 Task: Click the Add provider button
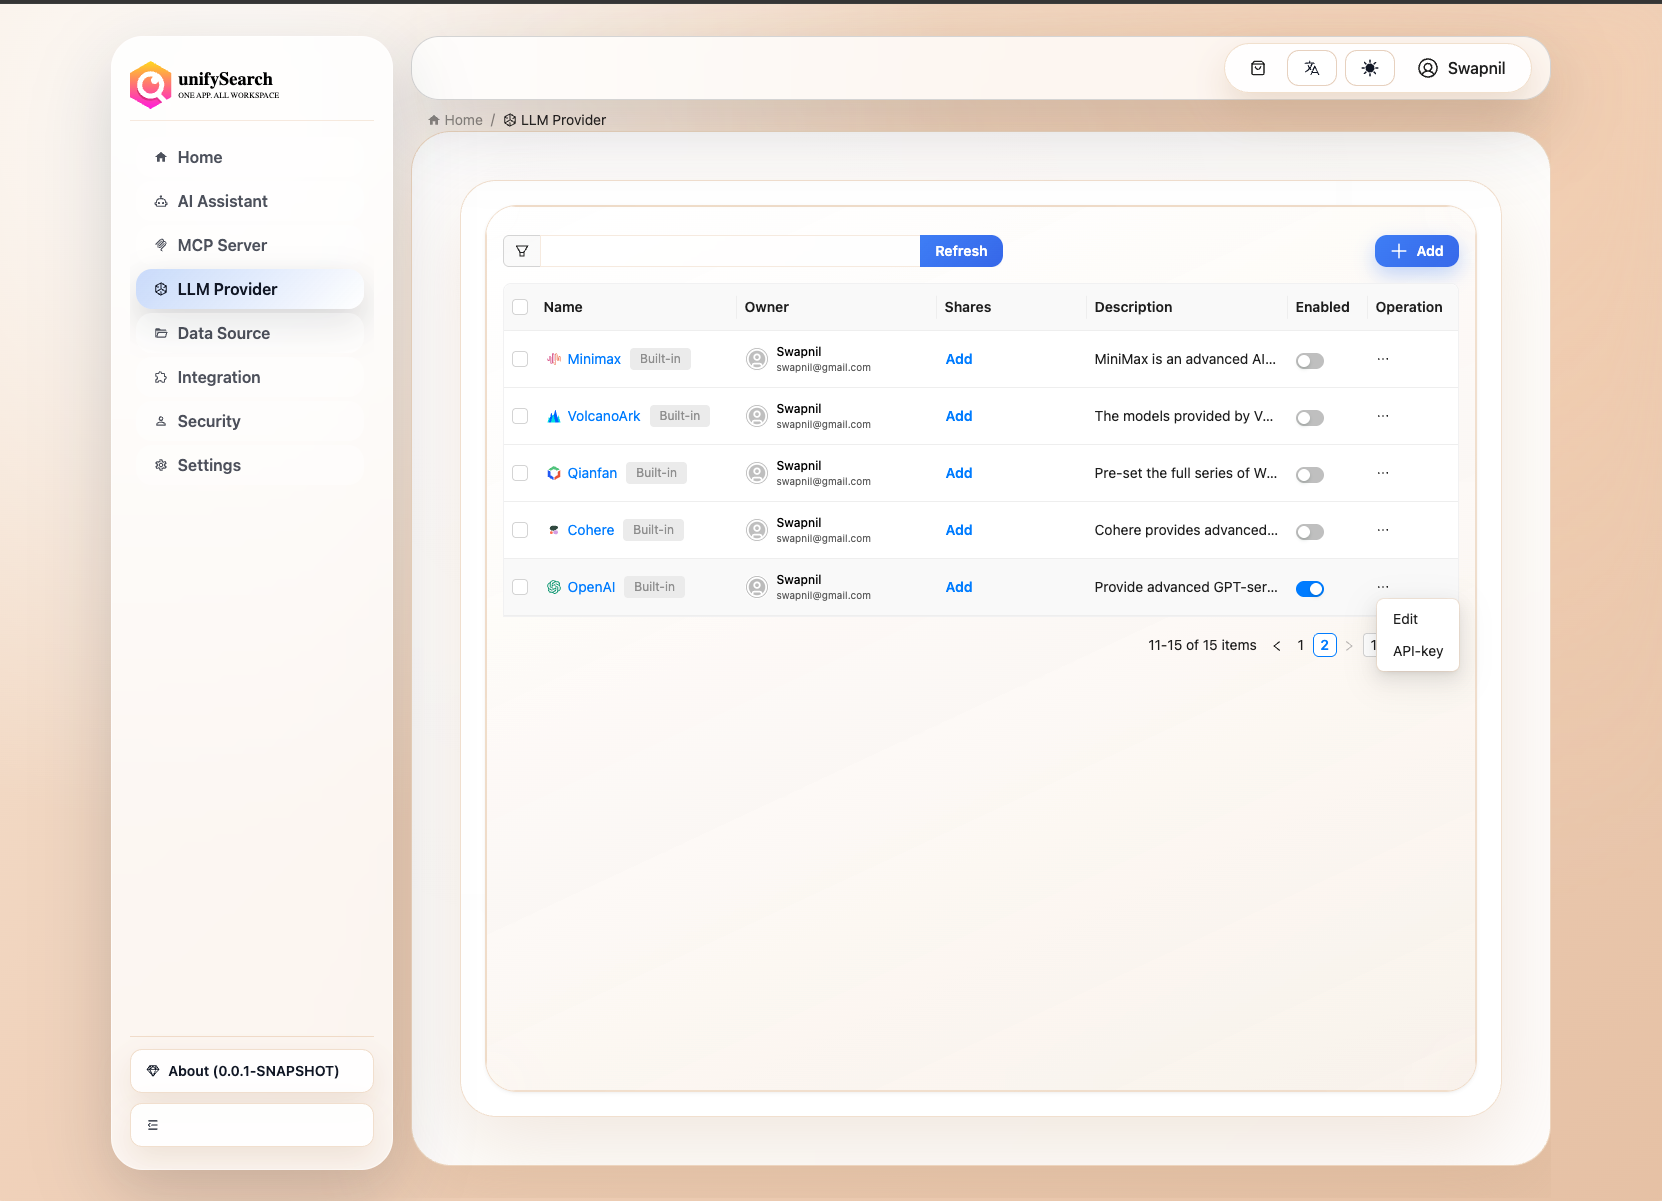click(x=1416, y=251)
